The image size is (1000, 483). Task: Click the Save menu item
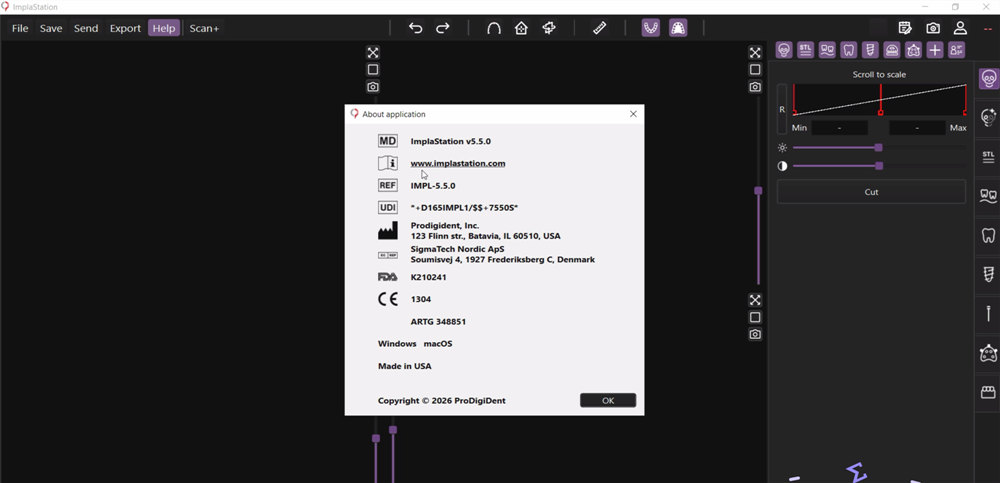(51, 28)
